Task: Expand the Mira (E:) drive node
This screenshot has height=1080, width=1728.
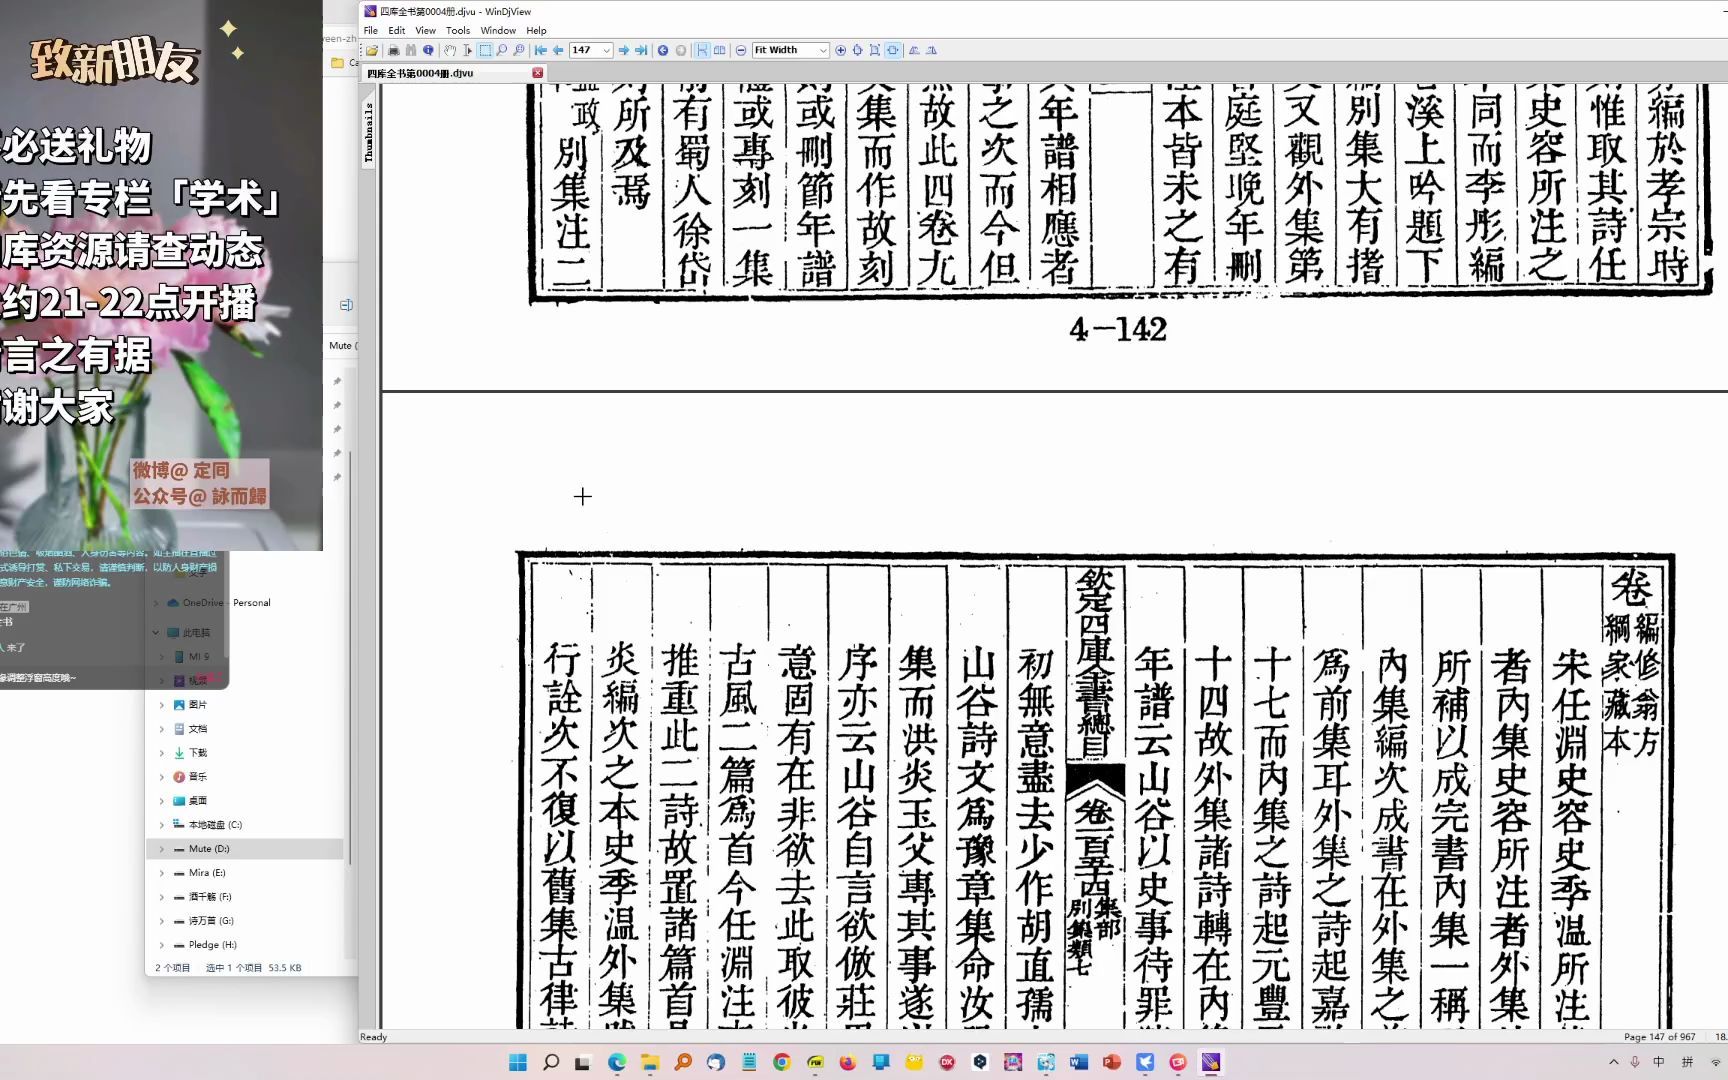Action: 162,873
